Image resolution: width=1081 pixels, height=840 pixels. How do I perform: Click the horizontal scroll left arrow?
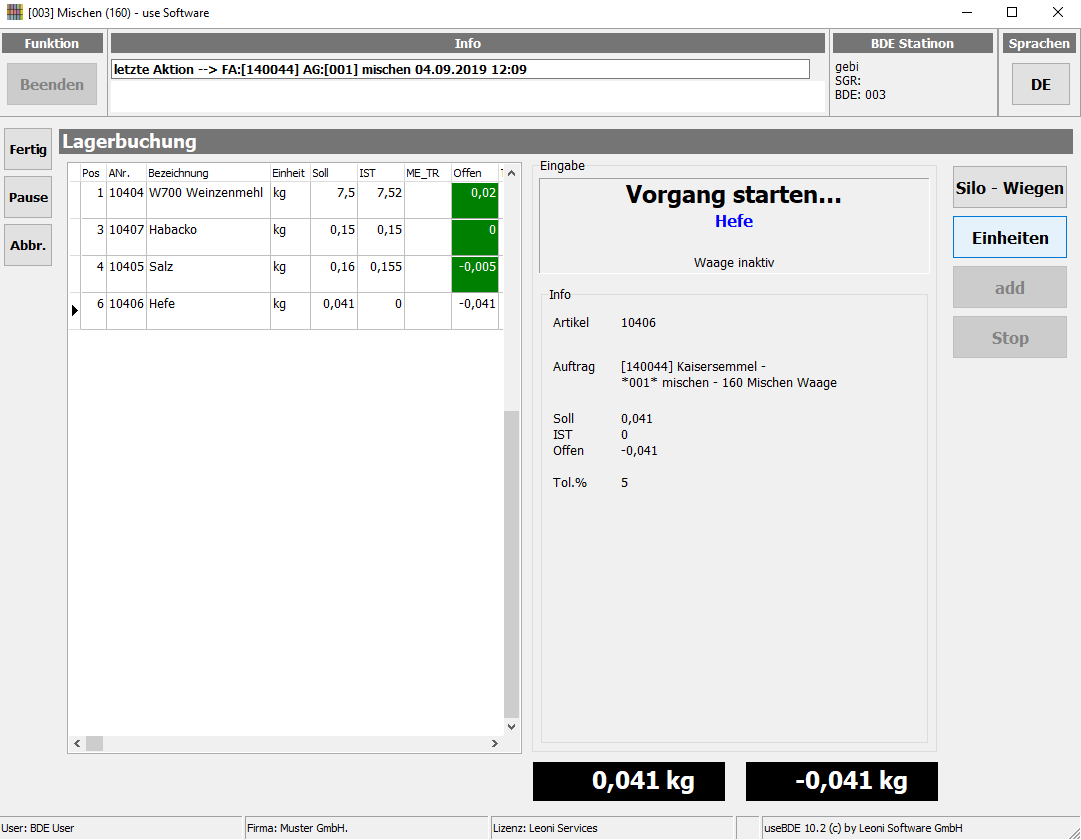click(x=77, y=743)
